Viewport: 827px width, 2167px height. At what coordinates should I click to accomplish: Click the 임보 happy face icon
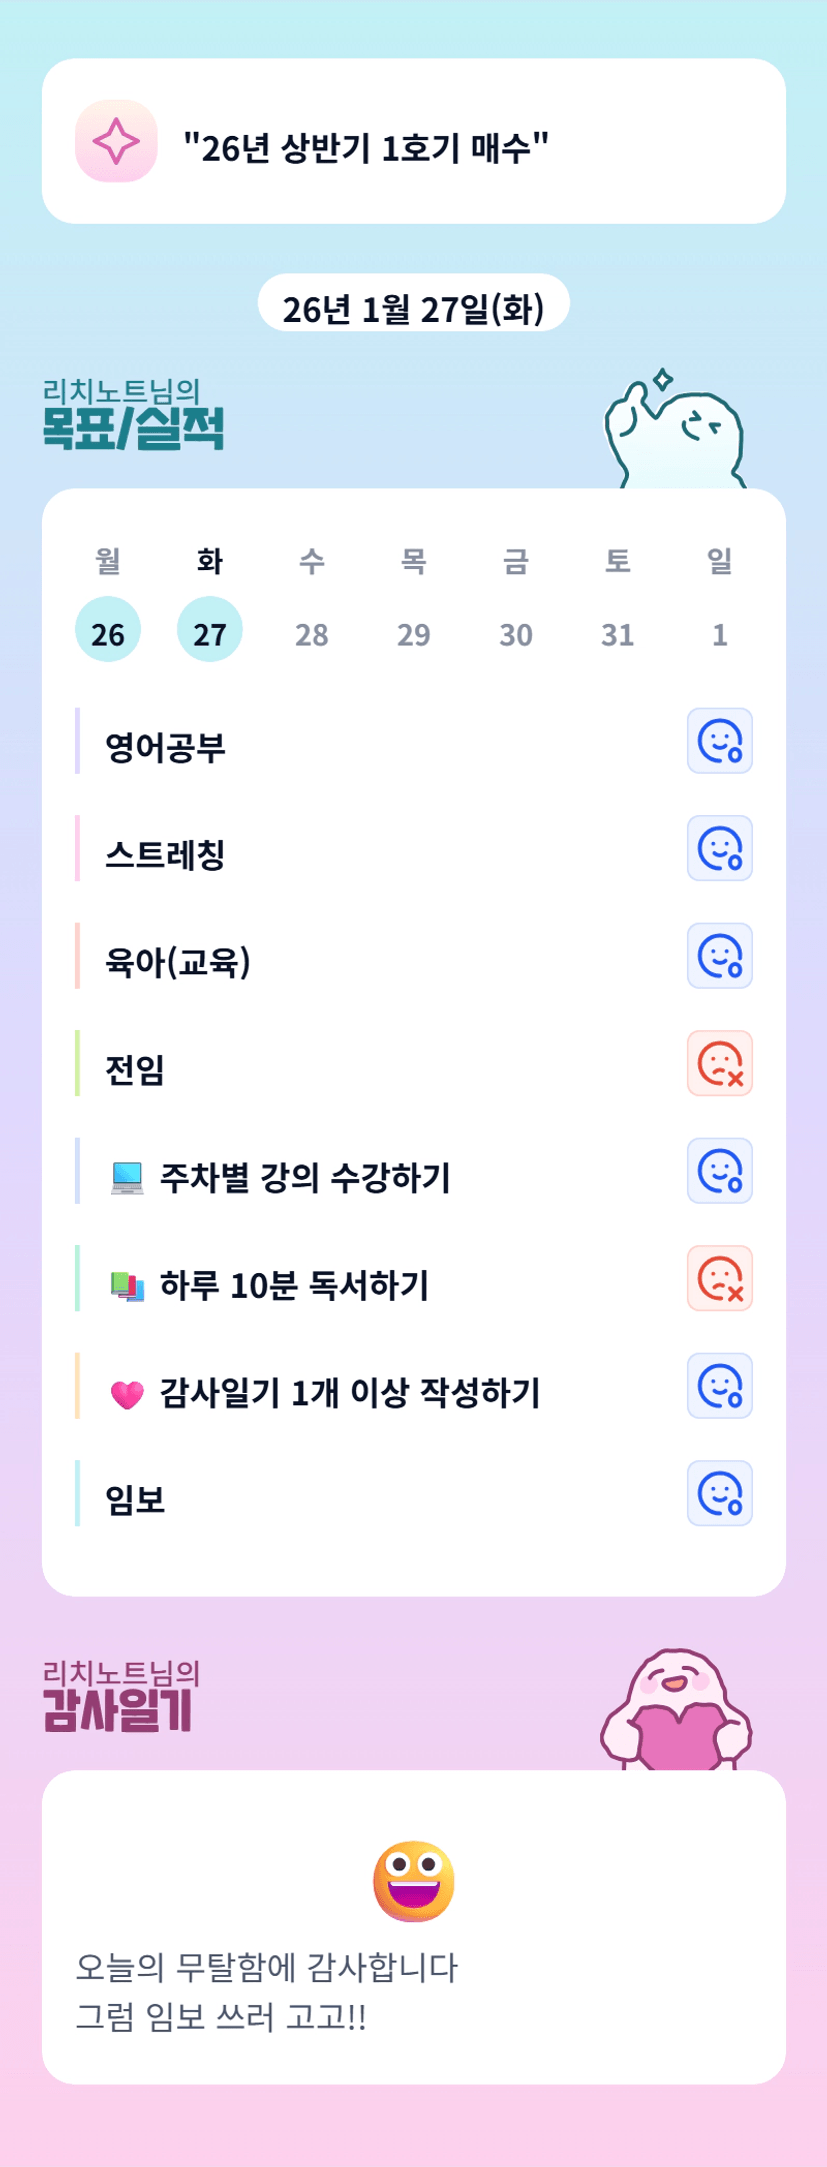[719, 1493]
